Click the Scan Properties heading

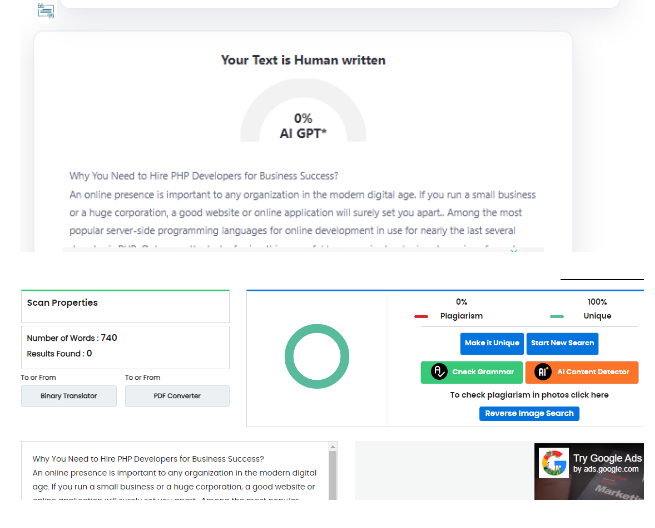(x=62, y=303)
